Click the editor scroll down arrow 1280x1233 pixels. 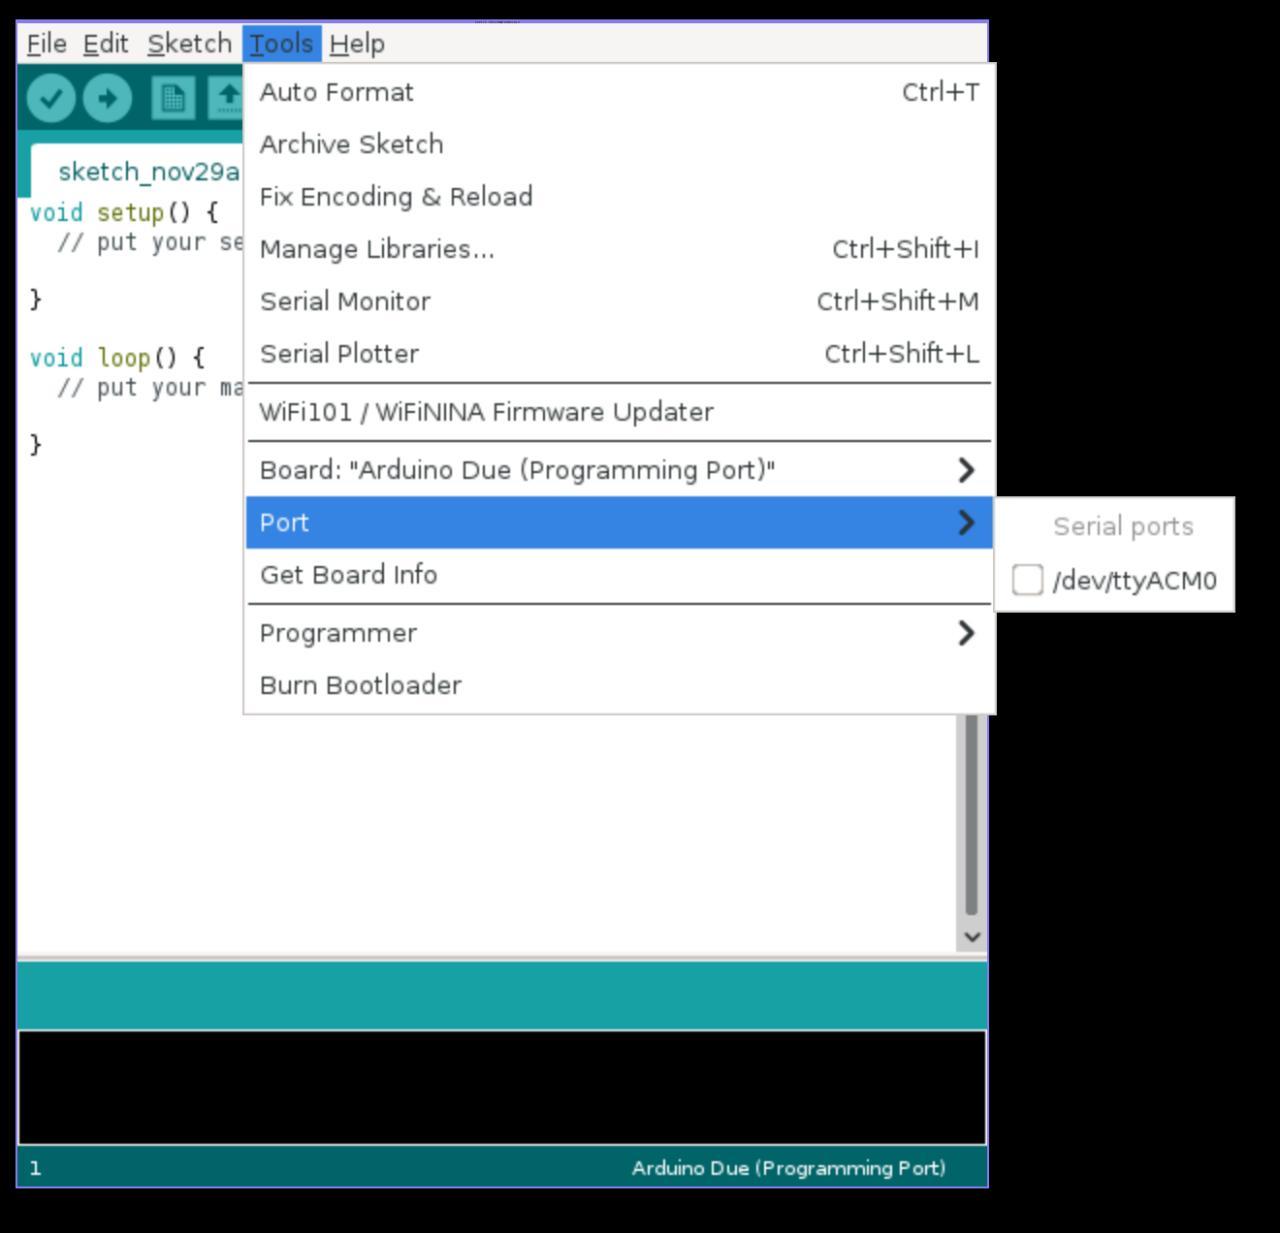point(971,937)
